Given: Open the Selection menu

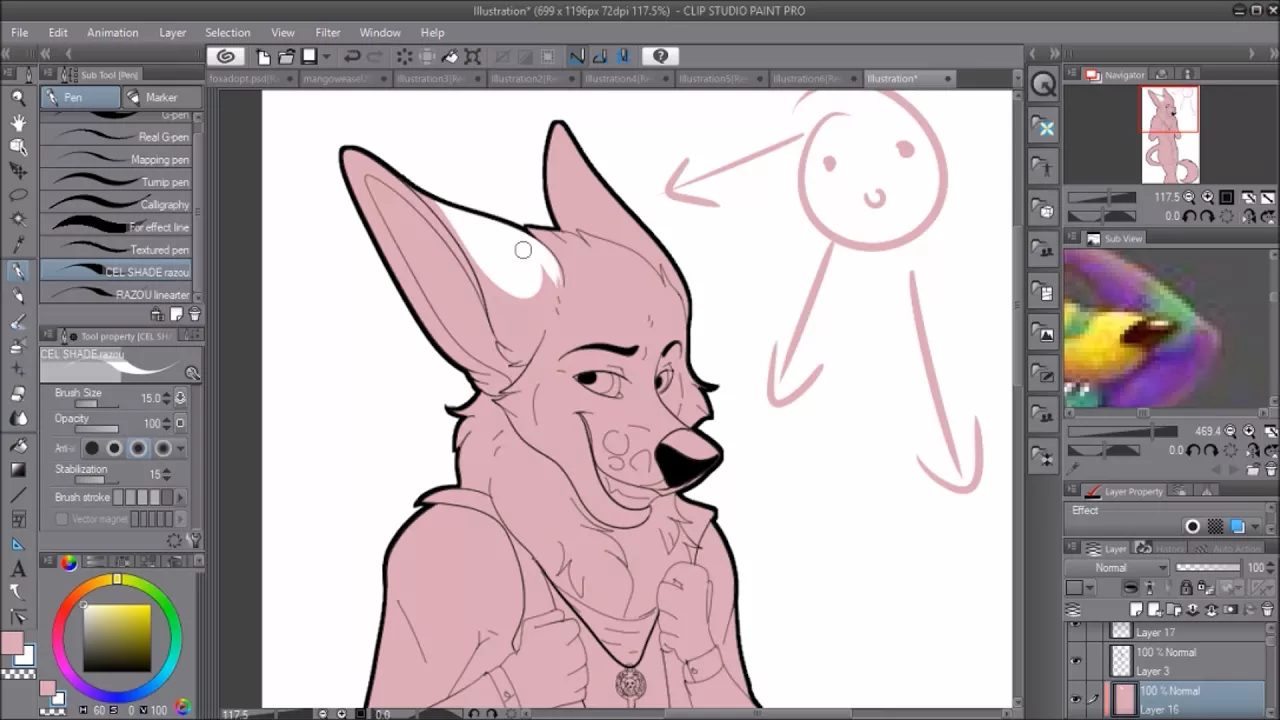Looking at the screenshot, I should click(x=228, y=33).
